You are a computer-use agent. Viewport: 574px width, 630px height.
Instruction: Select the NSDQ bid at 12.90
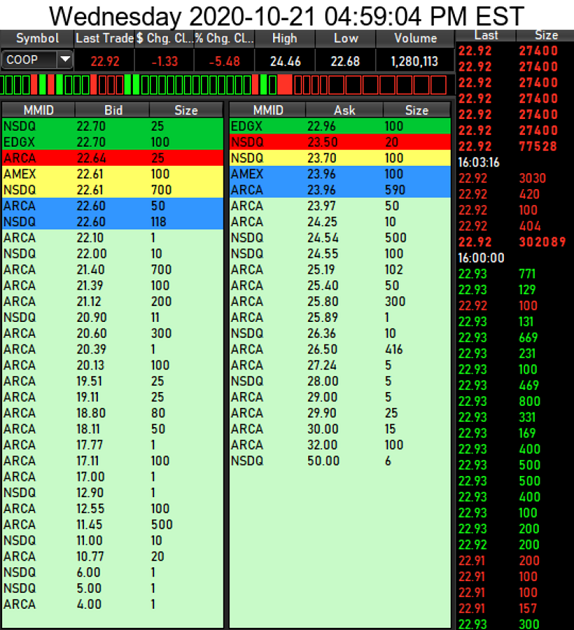click(x=112, y=493)
